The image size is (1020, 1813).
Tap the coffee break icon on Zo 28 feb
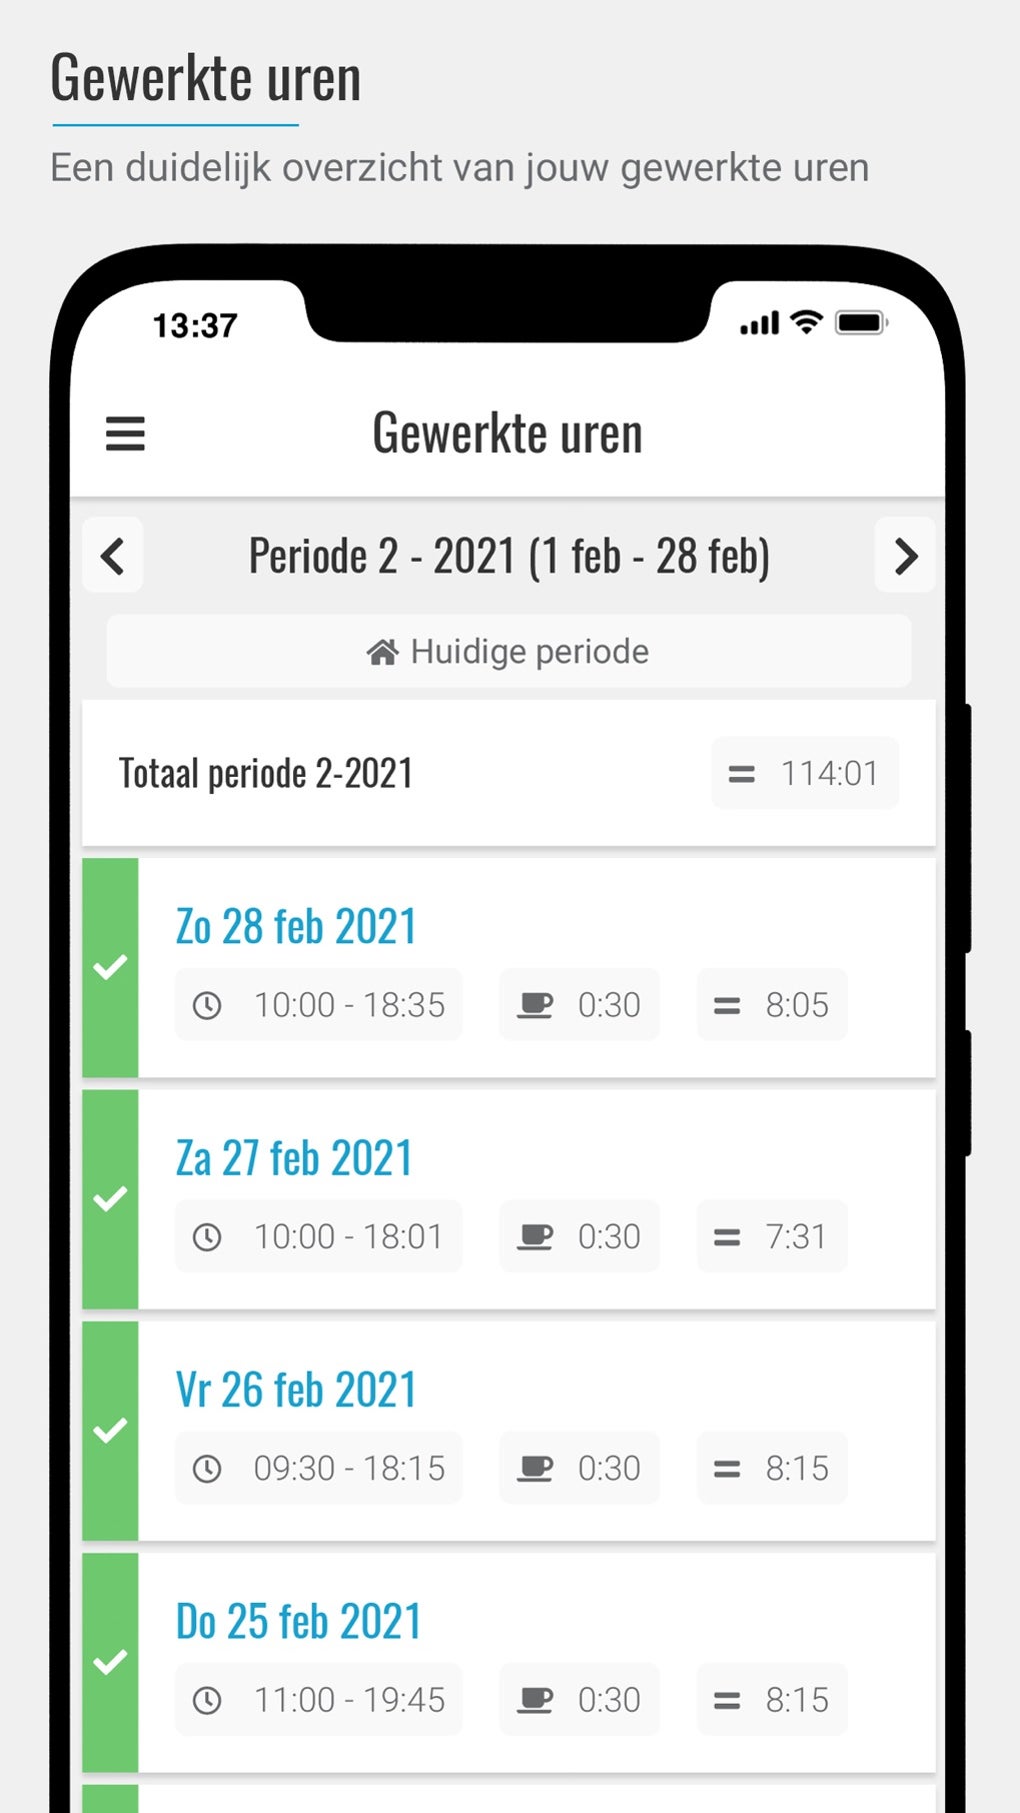[x=535, y=1005]
